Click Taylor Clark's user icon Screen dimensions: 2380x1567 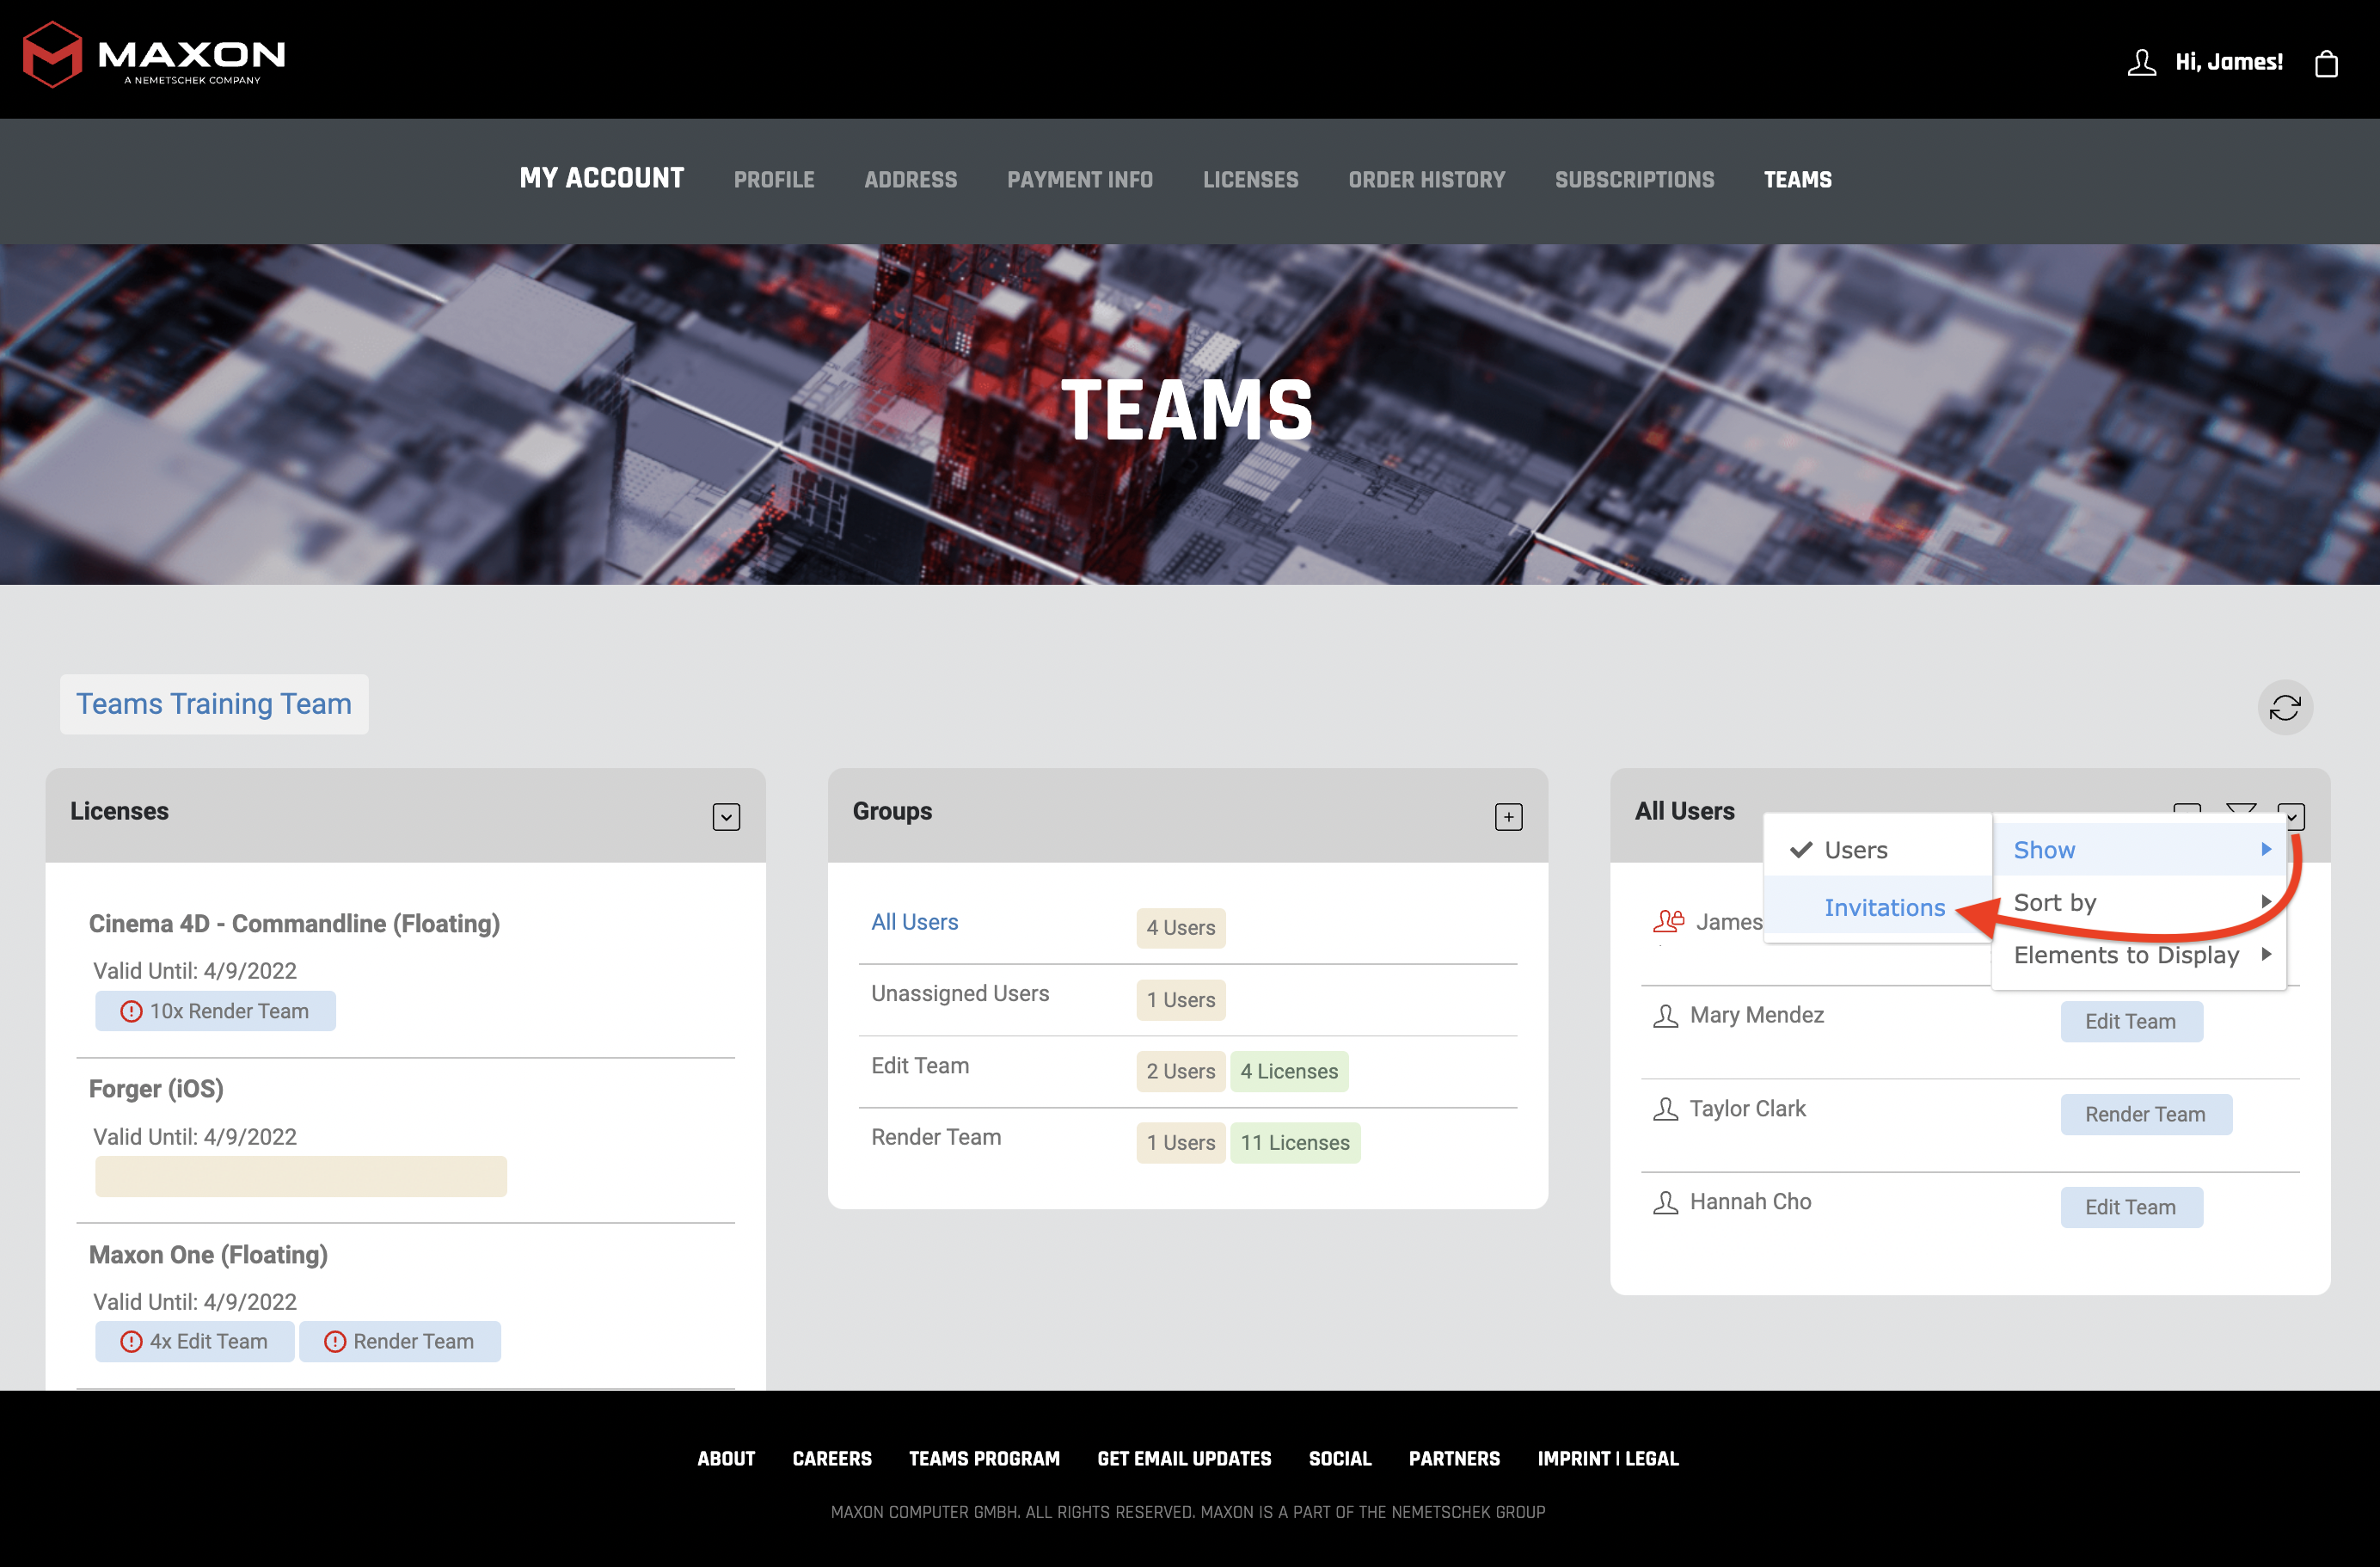[1665, 1109]
